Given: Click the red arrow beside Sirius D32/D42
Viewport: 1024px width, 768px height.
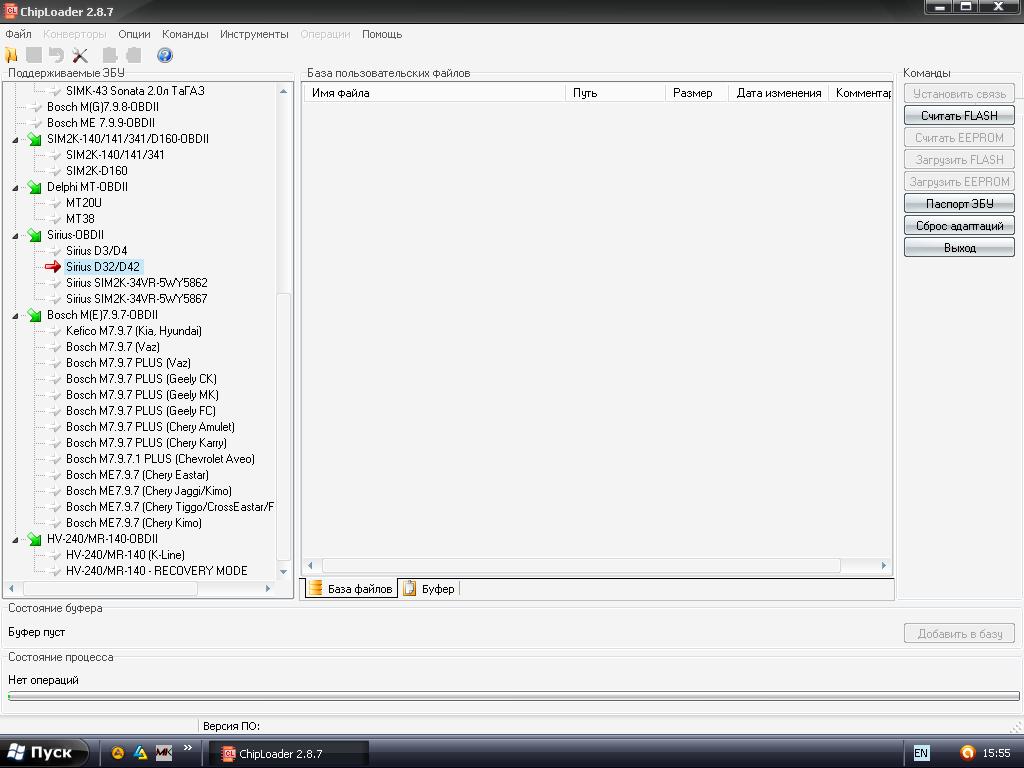Looking at the screenshot, I should 53,267.
